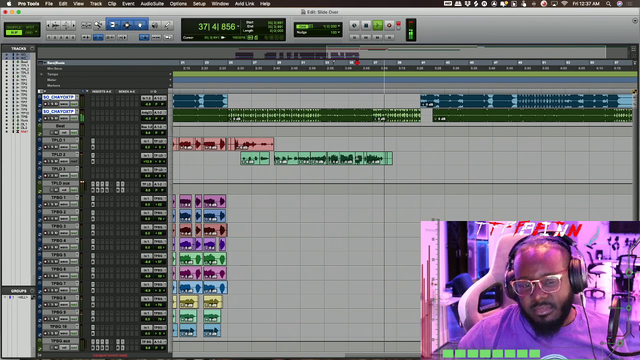Click audio waveform zoom button

[56, 25]
